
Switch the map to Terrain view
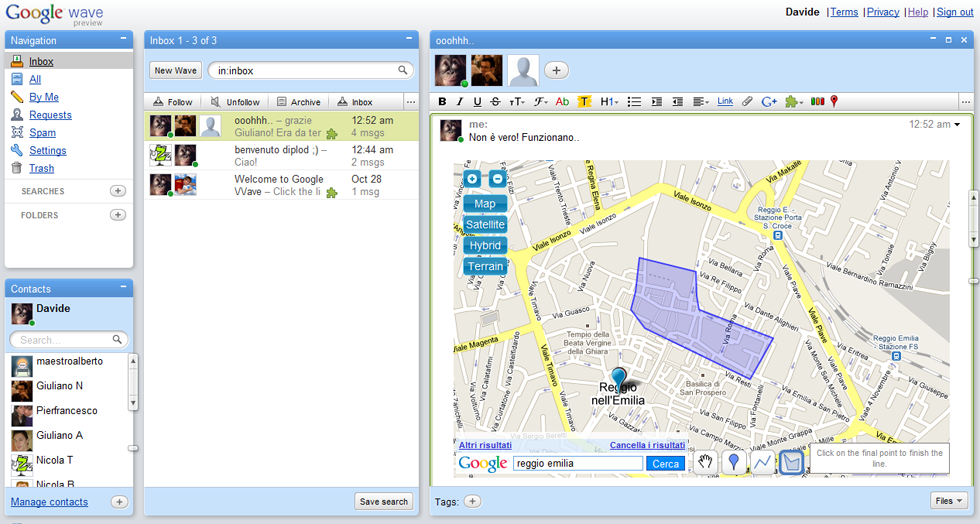pyautogui.click(x=485, y=266)
